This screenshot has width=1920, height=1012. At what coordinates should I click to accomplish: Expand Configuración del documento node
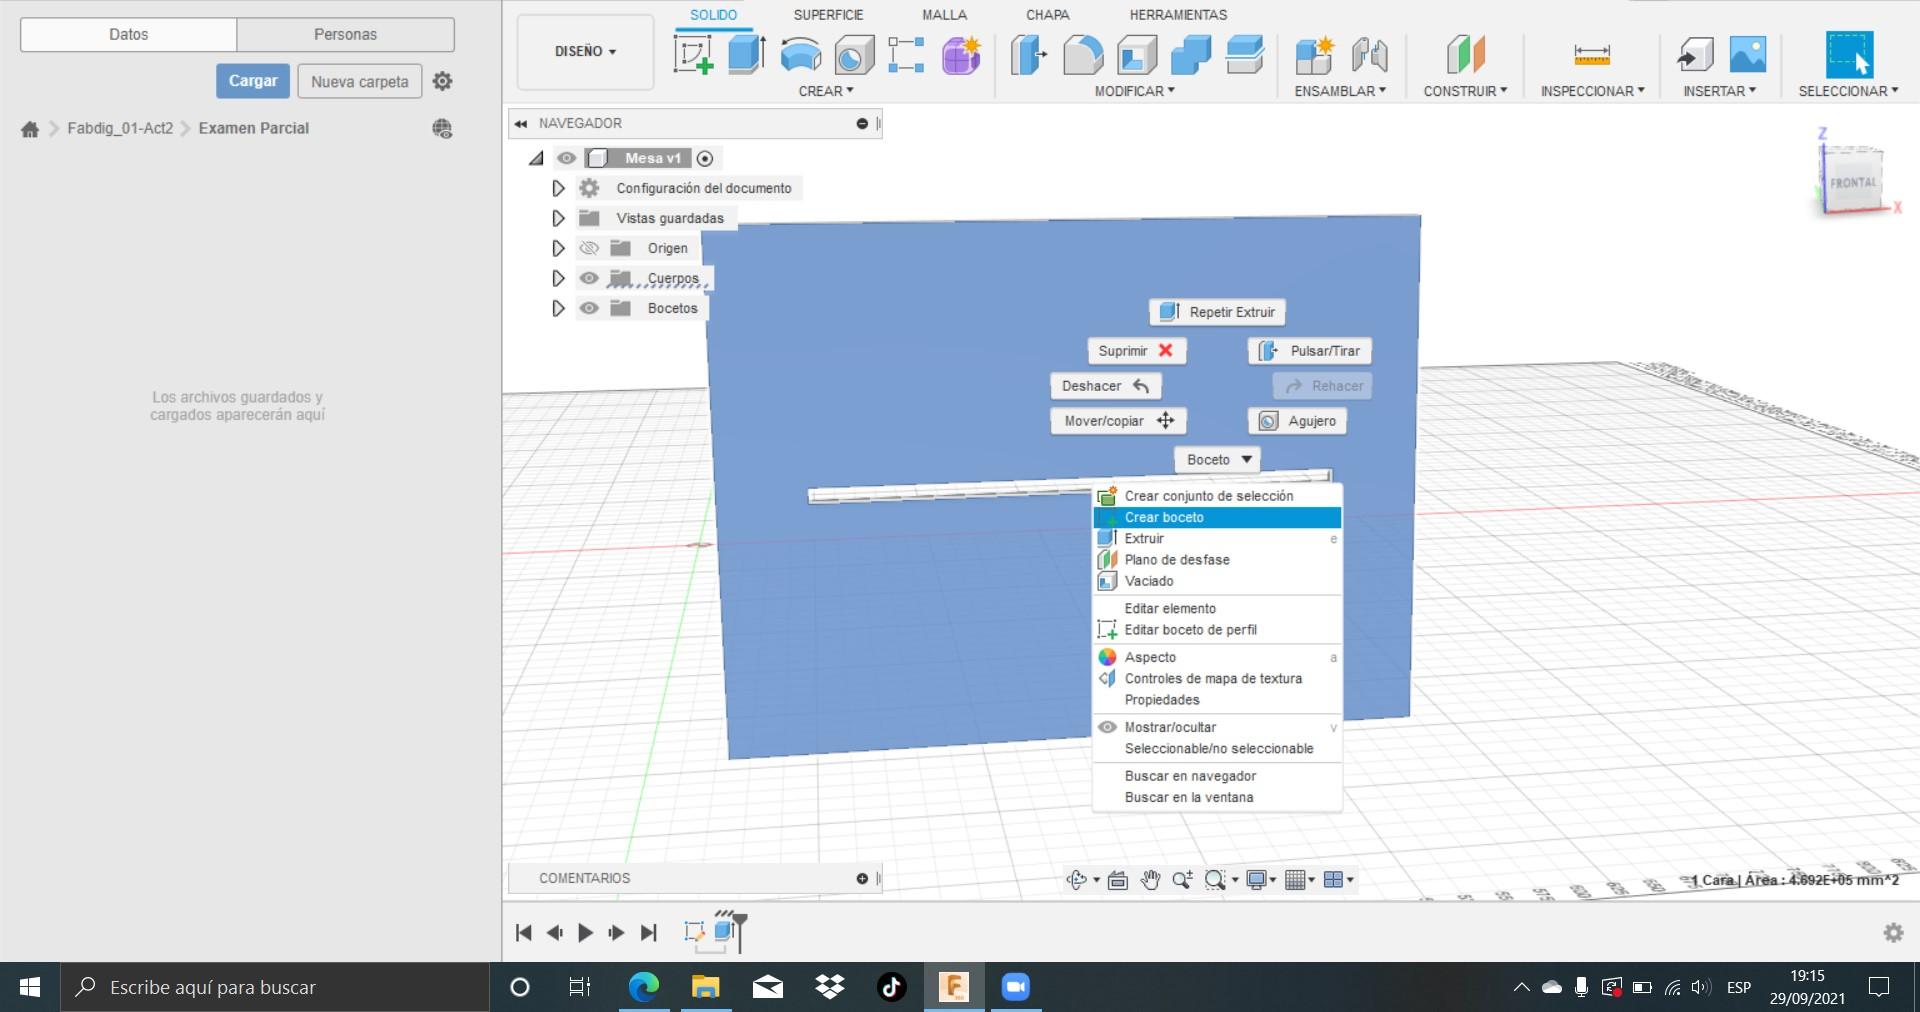(x=558, y=188)
